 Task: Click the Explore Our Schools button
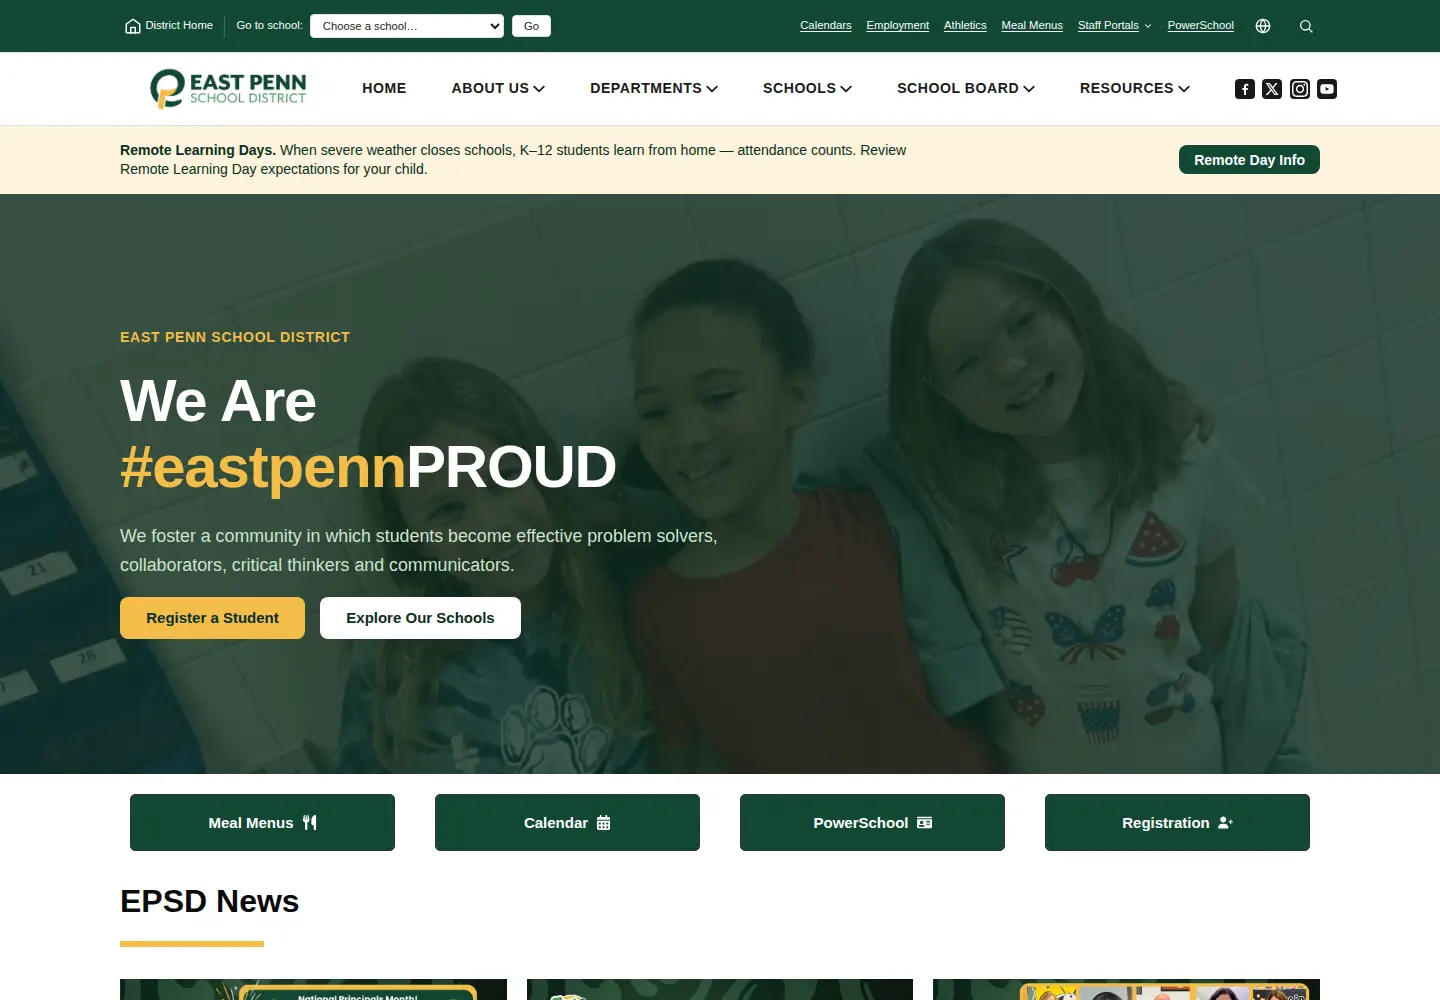420,618
